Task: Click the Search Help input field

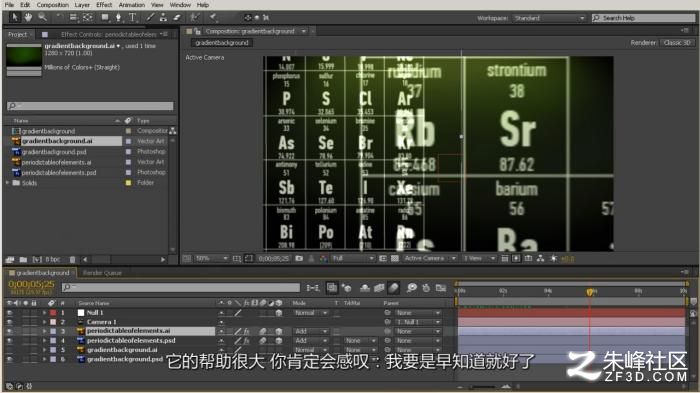Action: point(643,18)
